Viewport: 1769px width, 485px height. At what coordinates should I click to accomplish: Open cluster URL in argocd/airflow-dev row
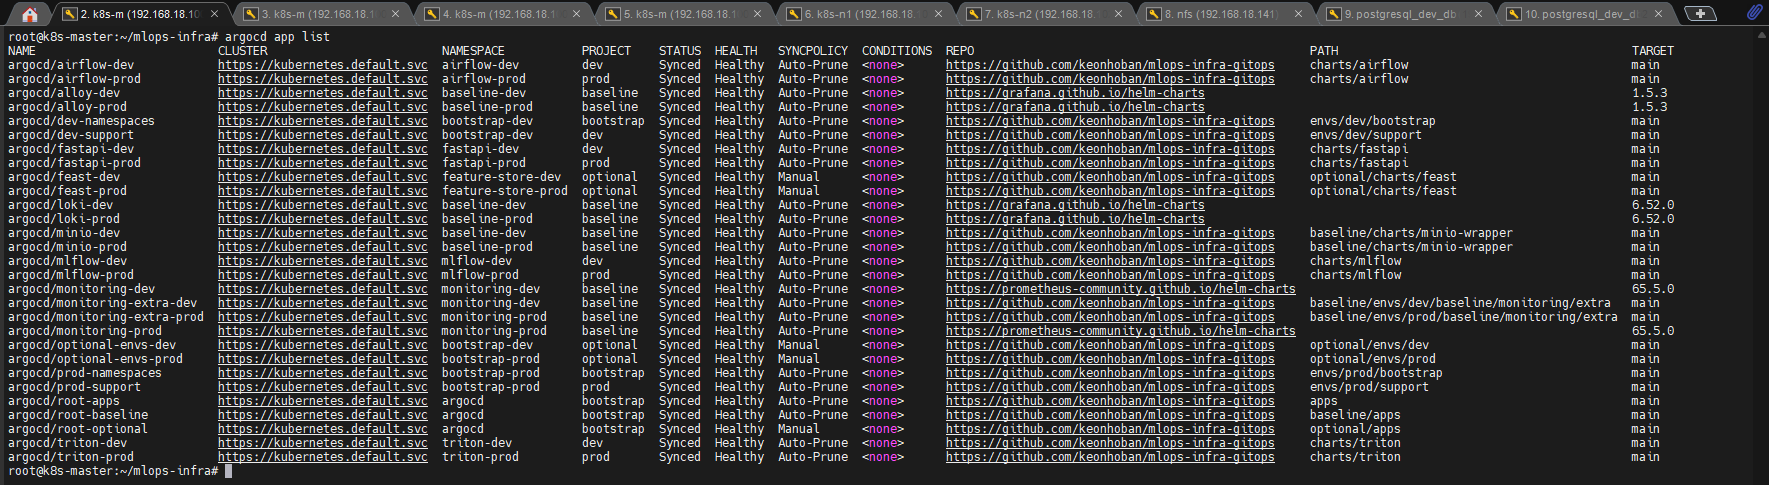coord(322,65)
